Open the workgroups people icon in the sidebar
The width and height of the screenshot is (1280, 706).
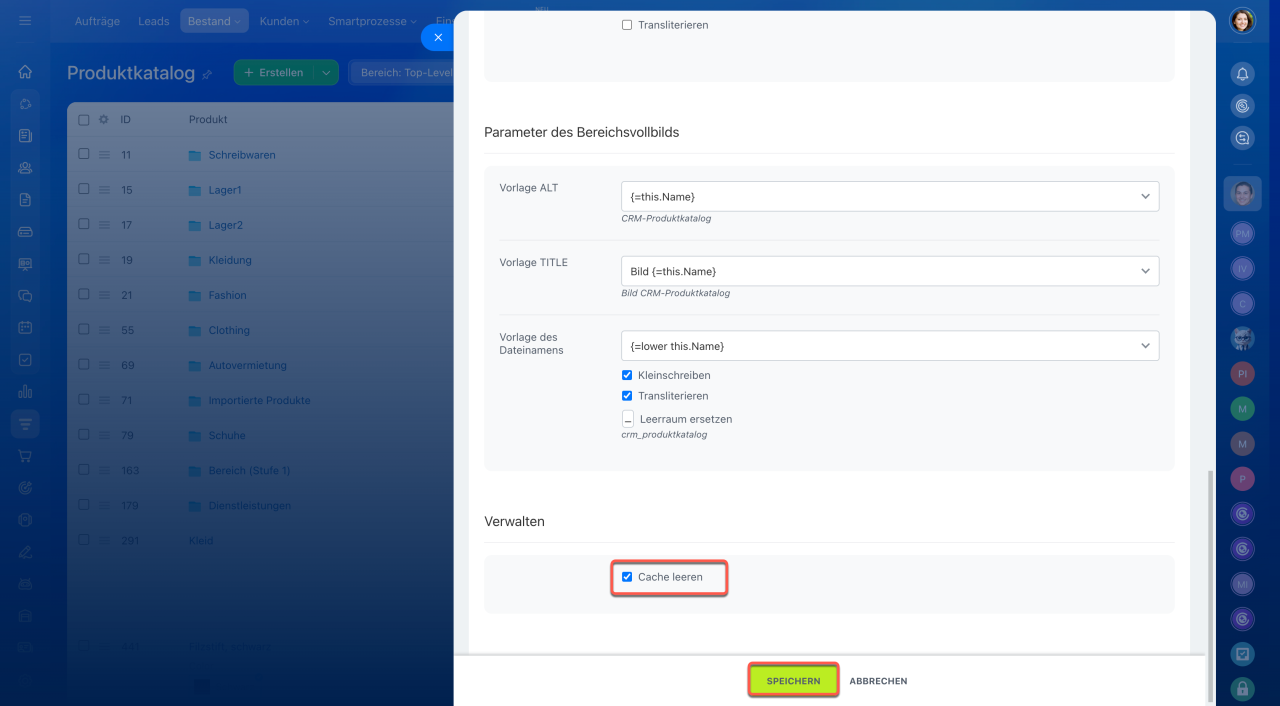[25, 168]
